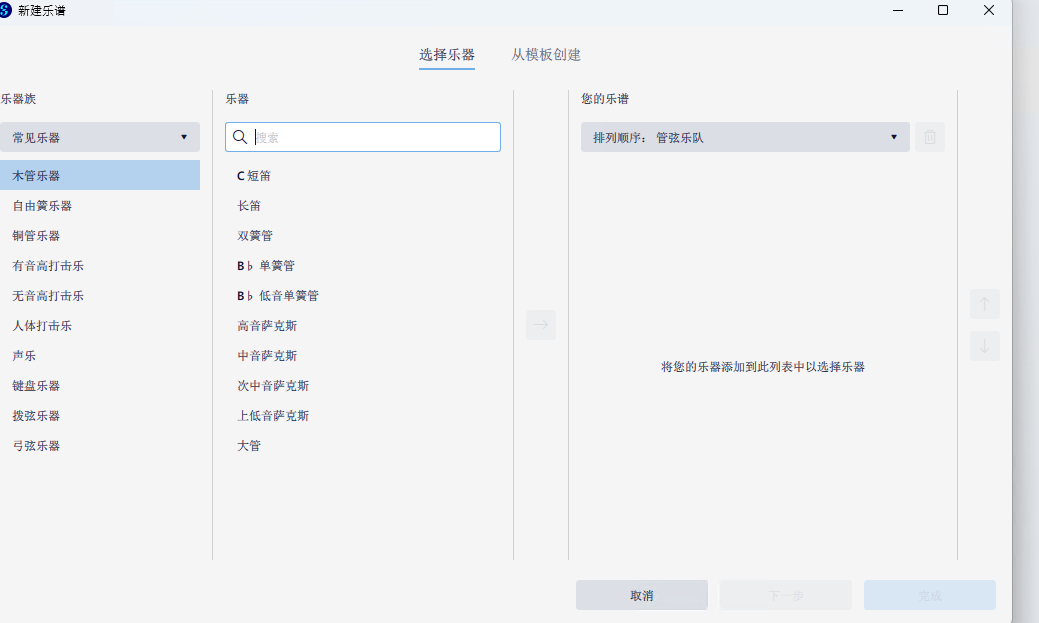The width and height of the screenshot is (1039, 623).
Task: Minimize the 新建乐谱 window
Action: click(898, 11)
